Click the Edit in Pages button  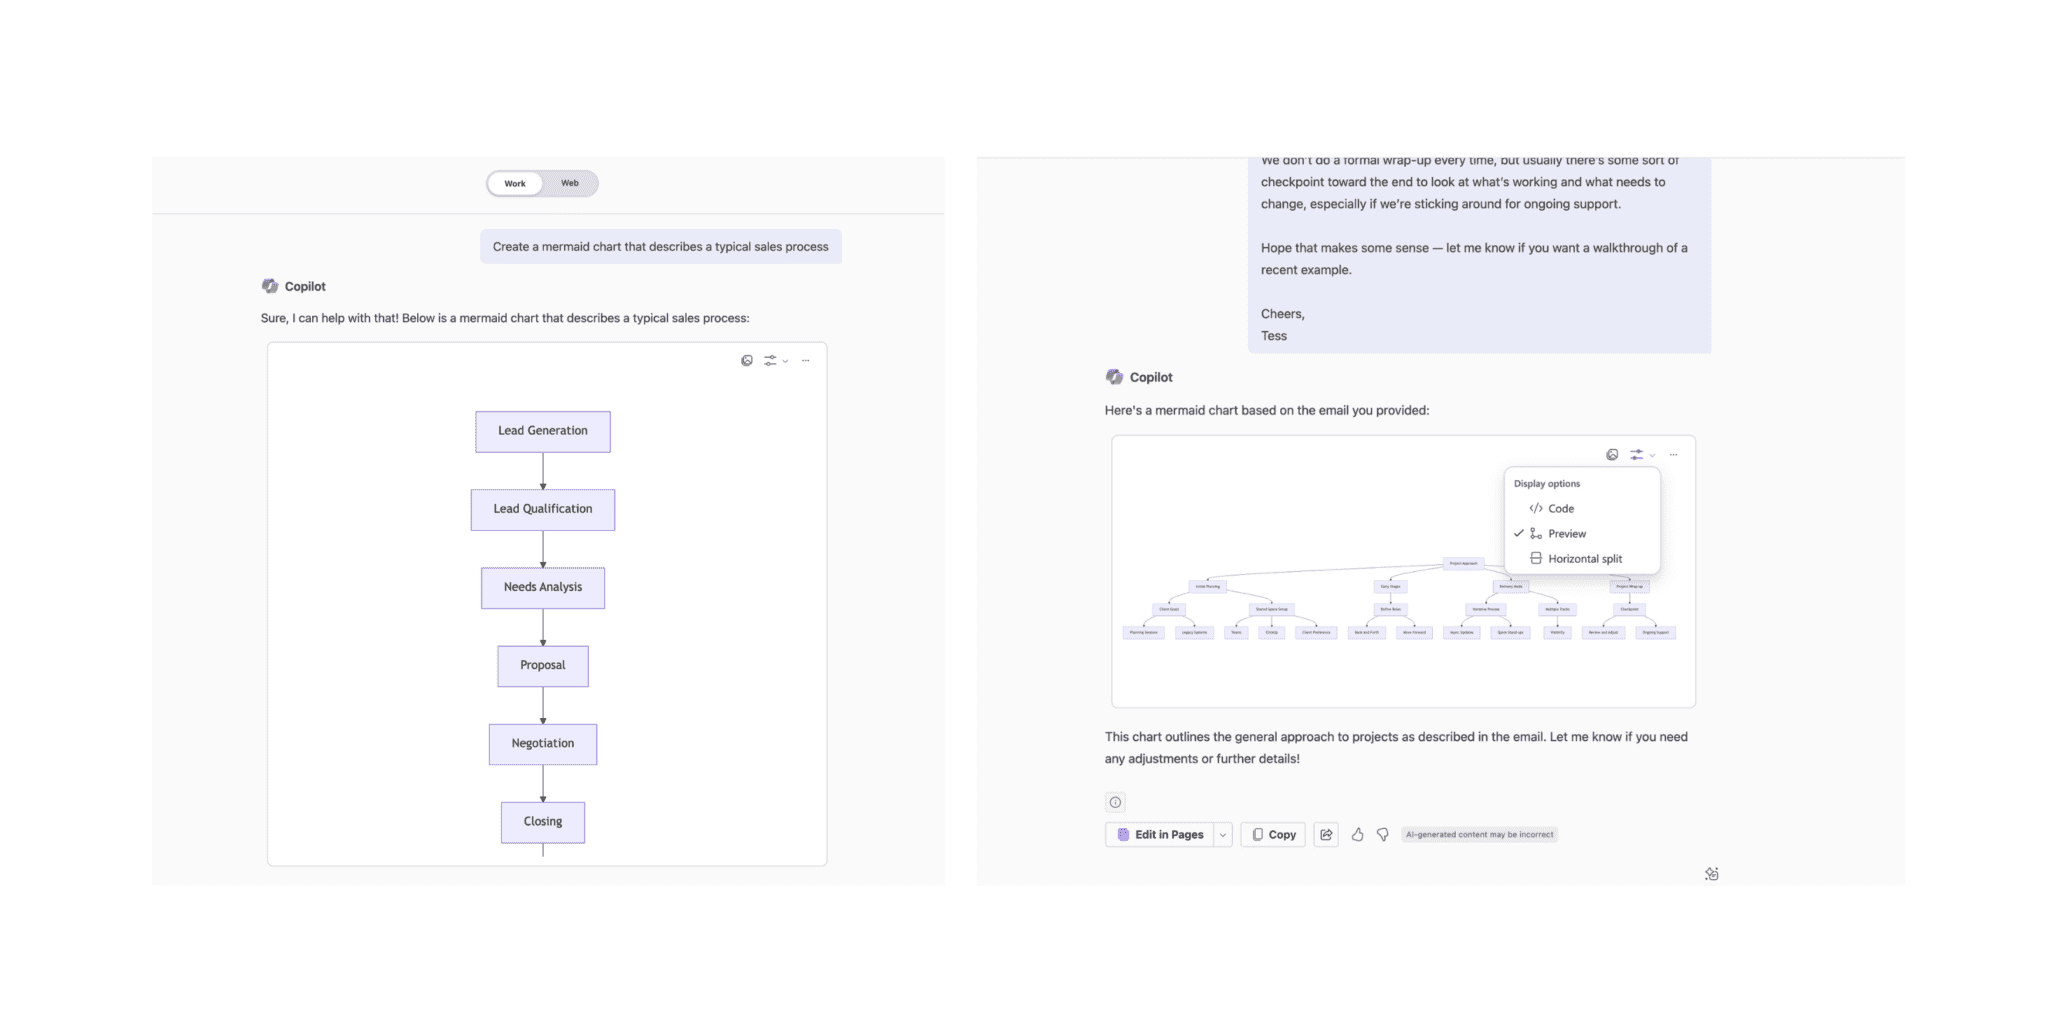(x=1160, y=835)
